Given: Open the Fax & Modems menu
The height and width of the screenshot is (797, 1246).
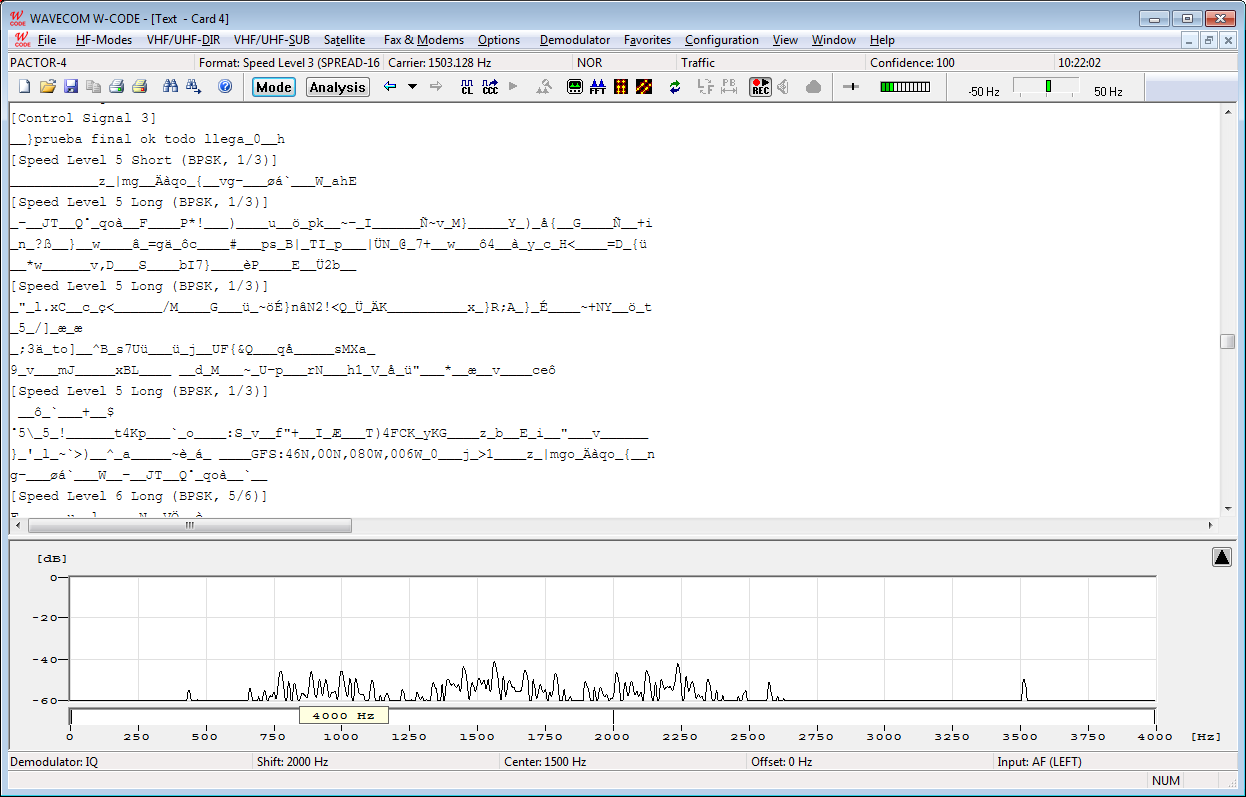Looking at the screenshot, I should [424, 40].
